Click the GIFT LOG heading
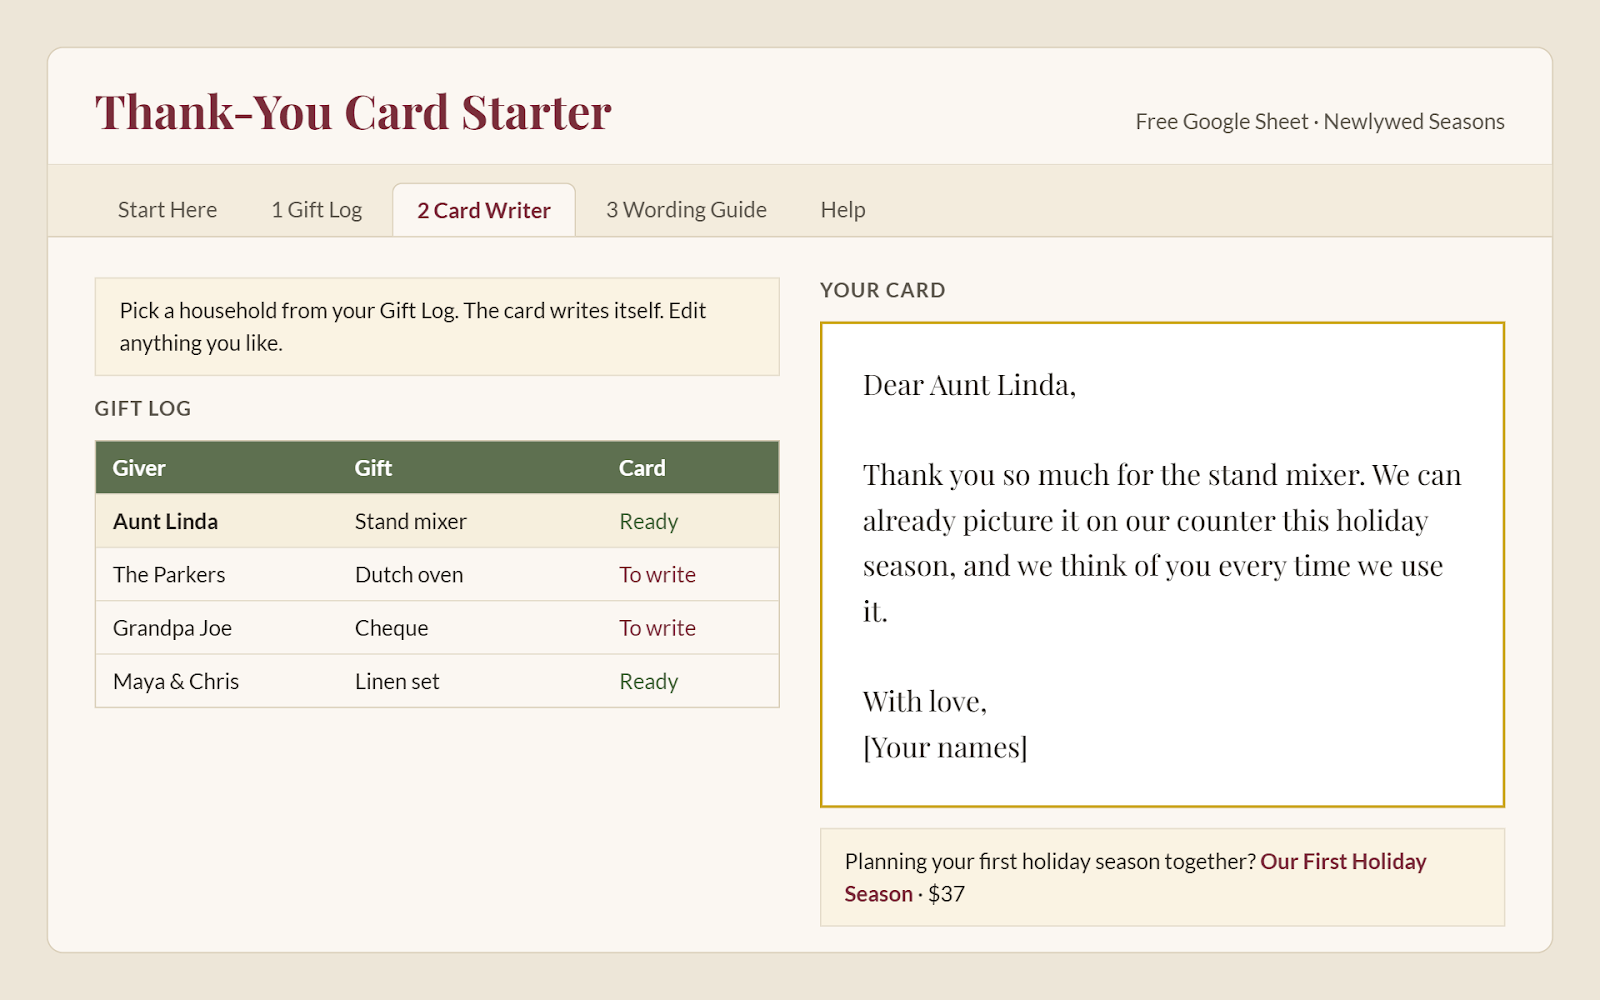Screen dimensions: 1600x1000 tap(143, 408)
